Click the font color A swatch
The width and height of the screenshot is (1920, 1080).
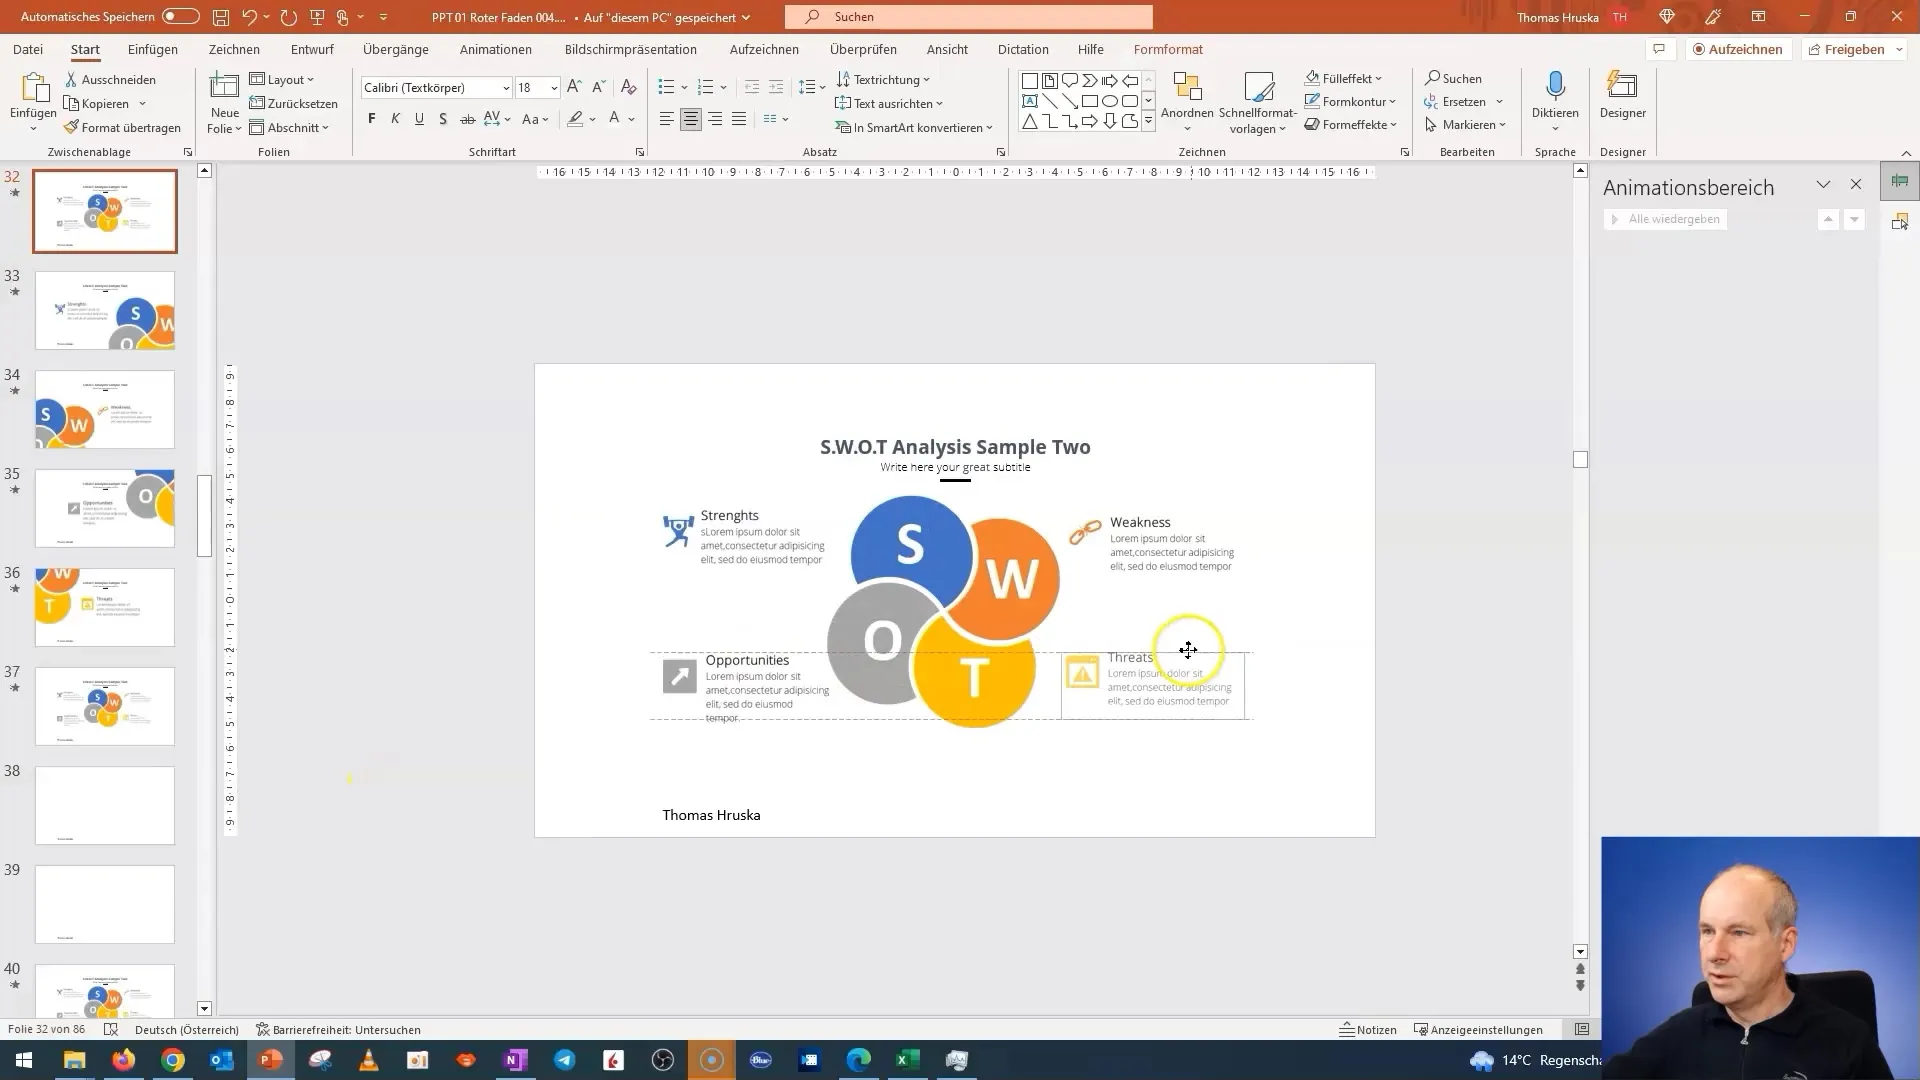coord(615,119)
